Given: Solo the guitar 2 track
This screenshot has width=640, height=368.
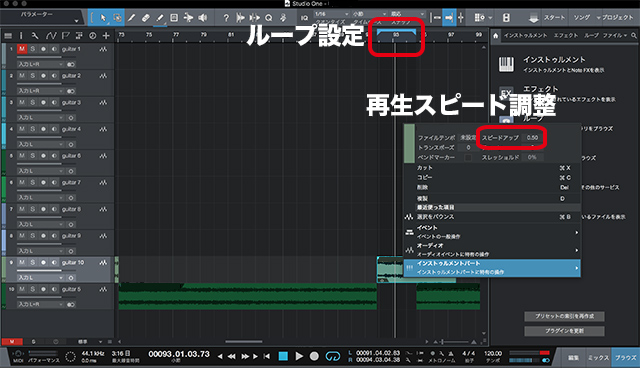Looking at the screenshot, I should click(33, 76).
